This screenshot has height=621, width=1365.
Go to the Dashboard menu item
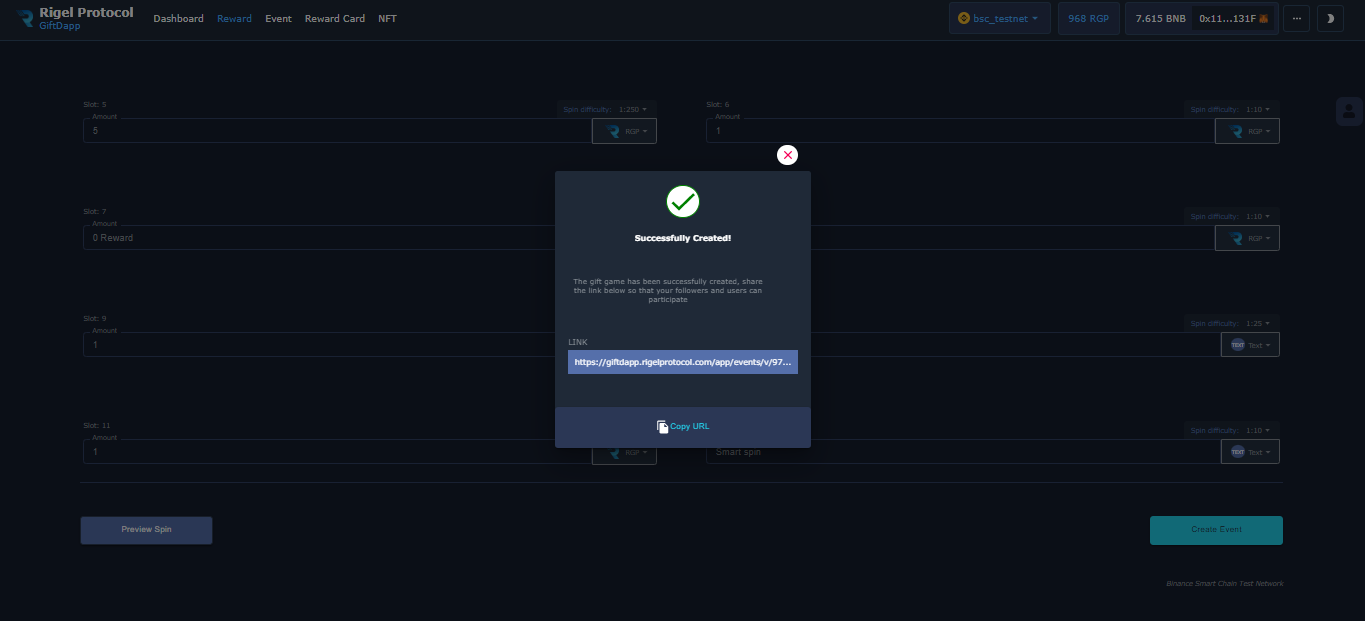point(178,19)
